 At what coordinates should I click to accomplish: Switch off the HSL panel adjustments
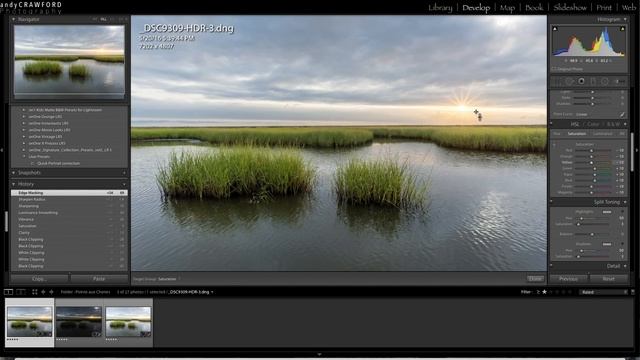(551, 124)
